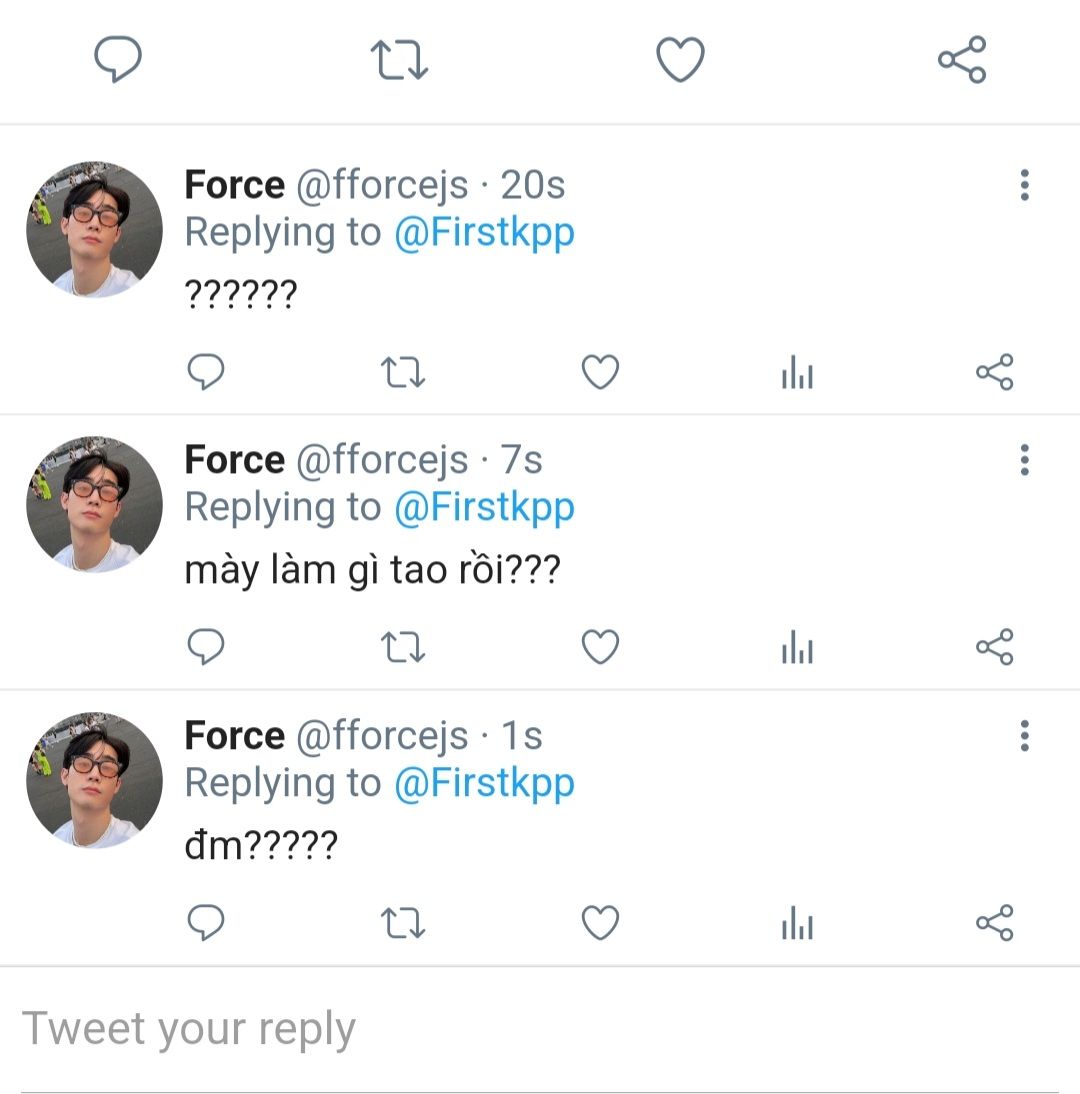Like the '??????' reply tweet
Screen dimensions: 1080x1094
(x=600, y=372)
